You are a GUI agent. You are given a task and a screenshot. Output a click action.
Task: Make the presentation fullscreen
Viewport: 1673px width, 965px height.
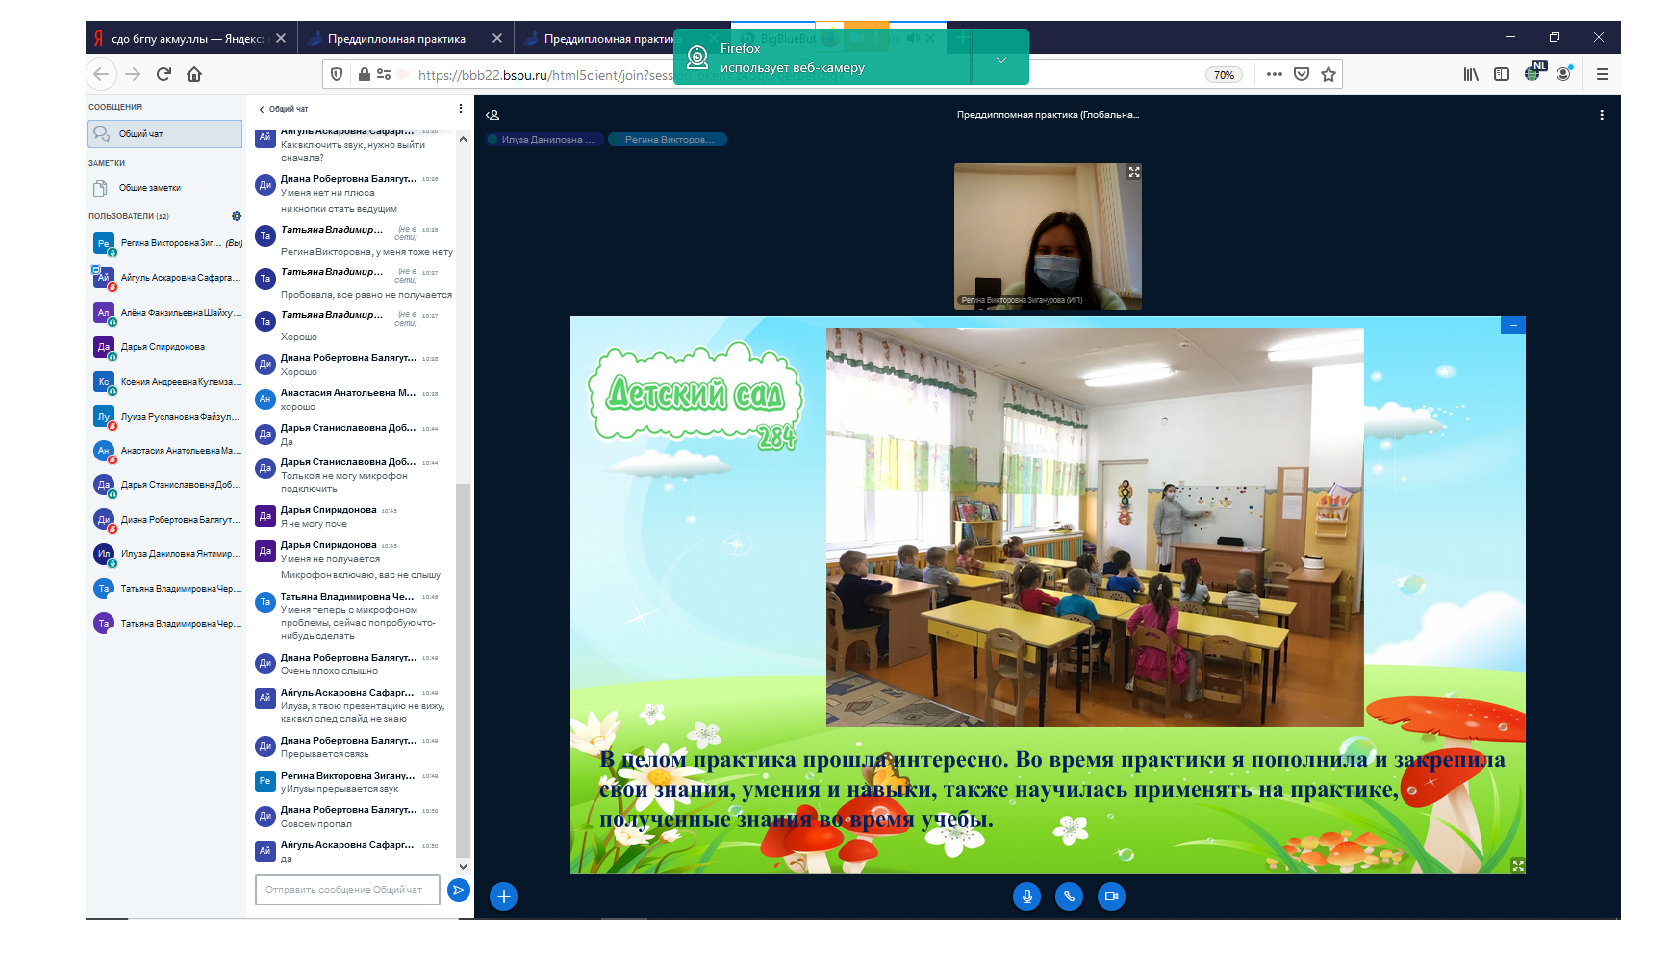point(1517,866)
